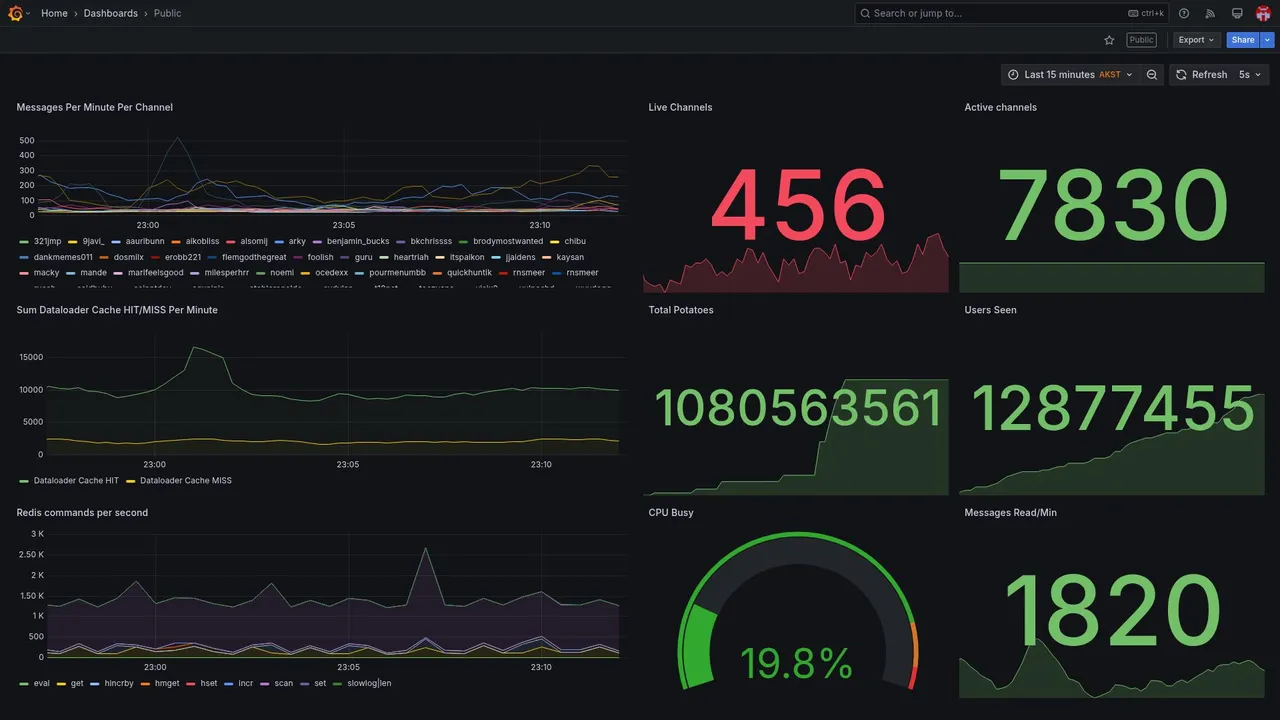This screenshot has width=1280, height=720.
Task: Expand the 5s refresh interval dropdown
Action: click(1250, 75)
